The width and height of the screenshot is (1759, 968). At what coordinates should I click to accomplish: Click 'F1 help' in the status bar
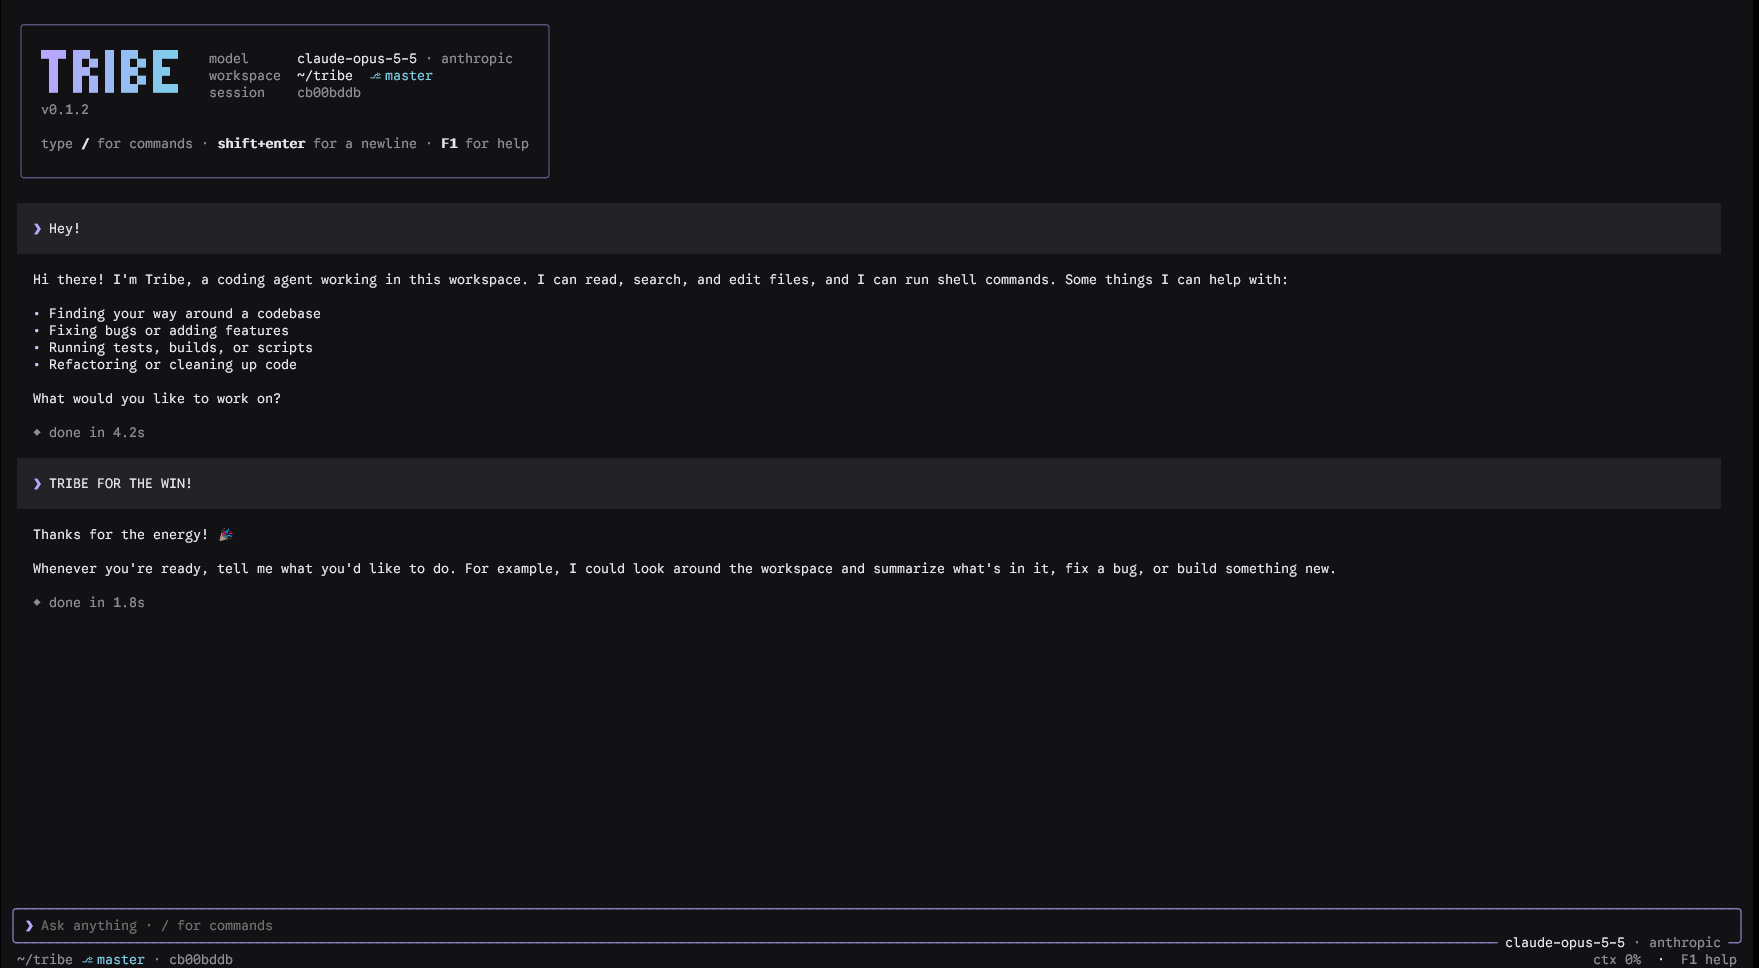1709,960
